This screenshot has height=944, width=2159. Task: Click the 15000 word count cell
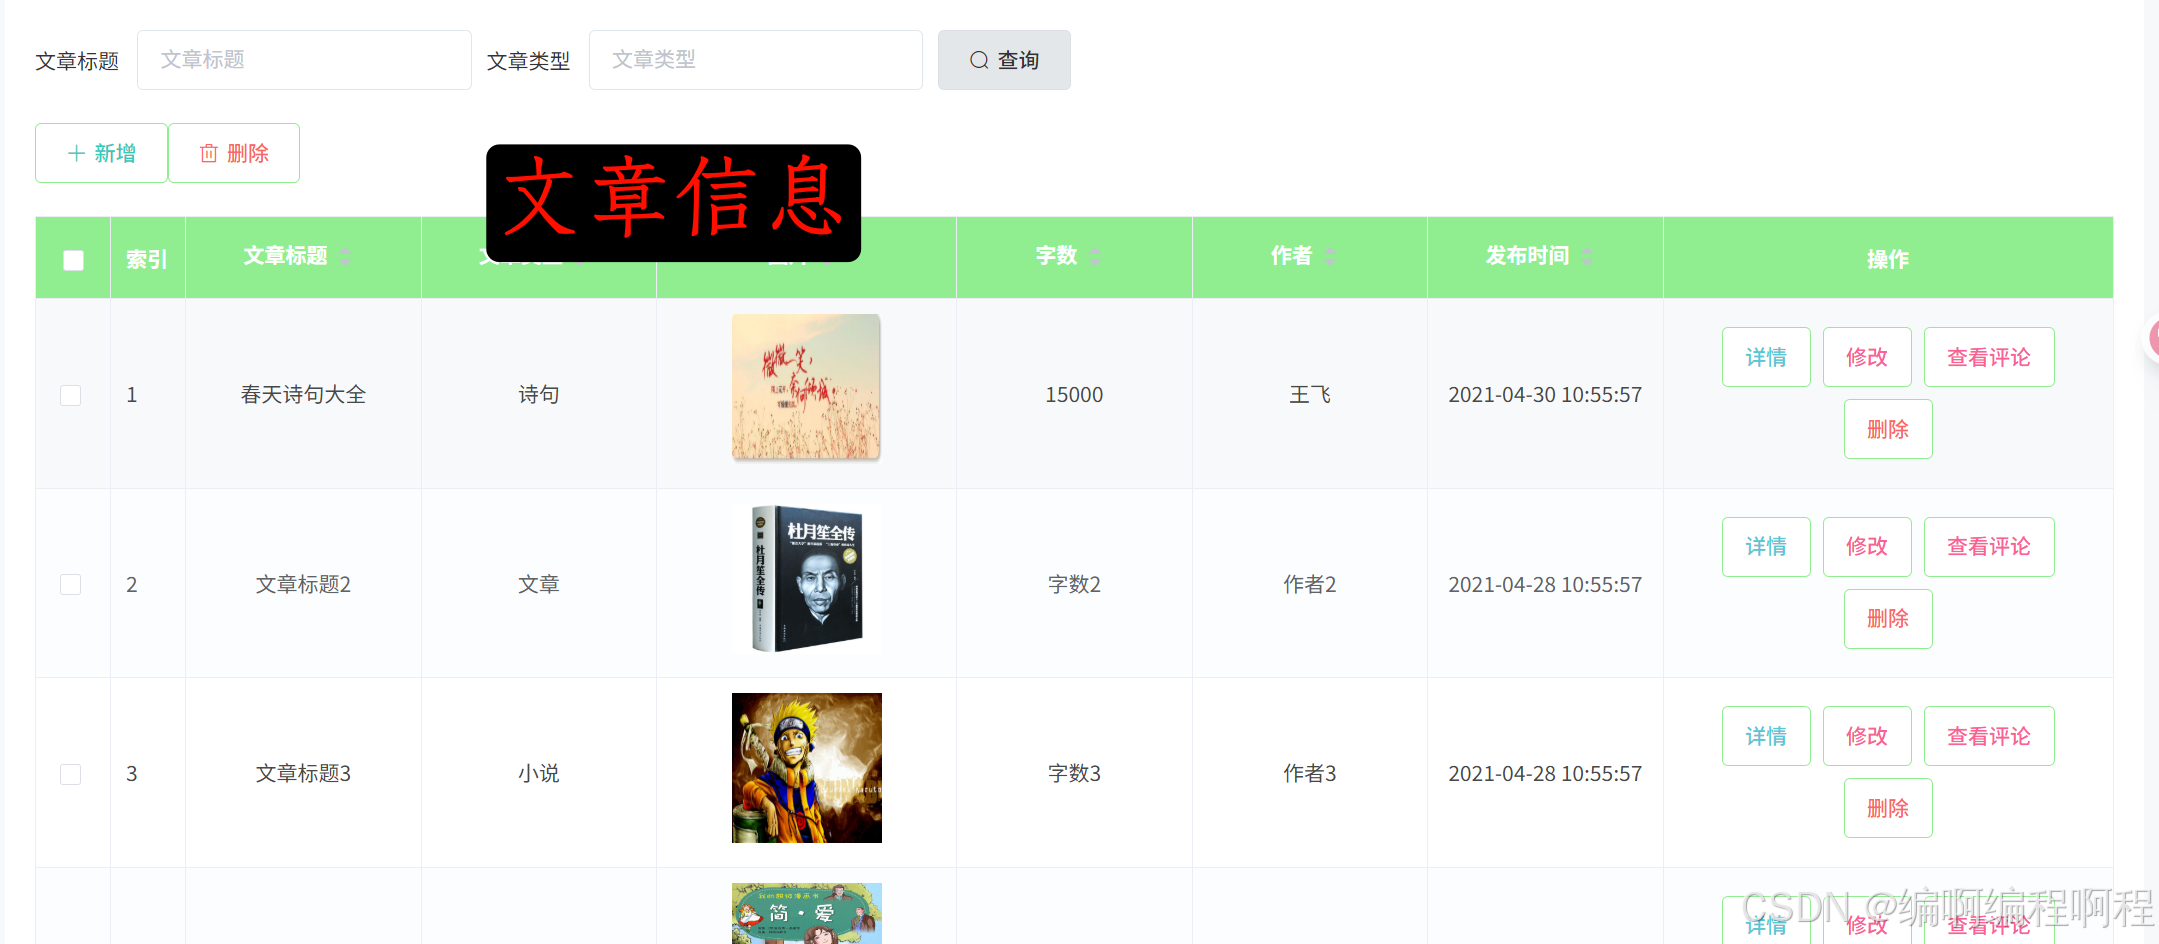coord(1074,395)
